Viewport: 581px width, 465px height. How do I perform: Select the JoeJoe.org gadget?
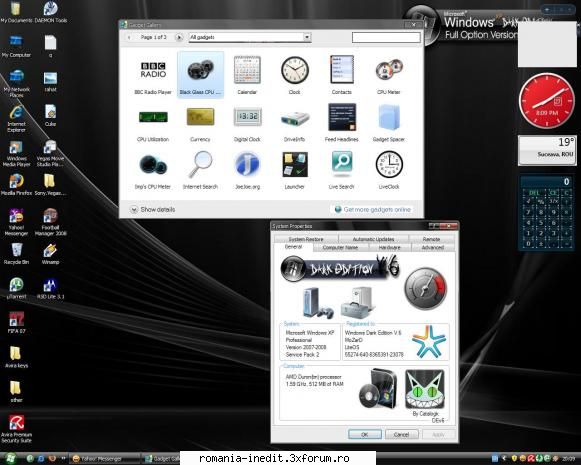[x=248, y=170]
